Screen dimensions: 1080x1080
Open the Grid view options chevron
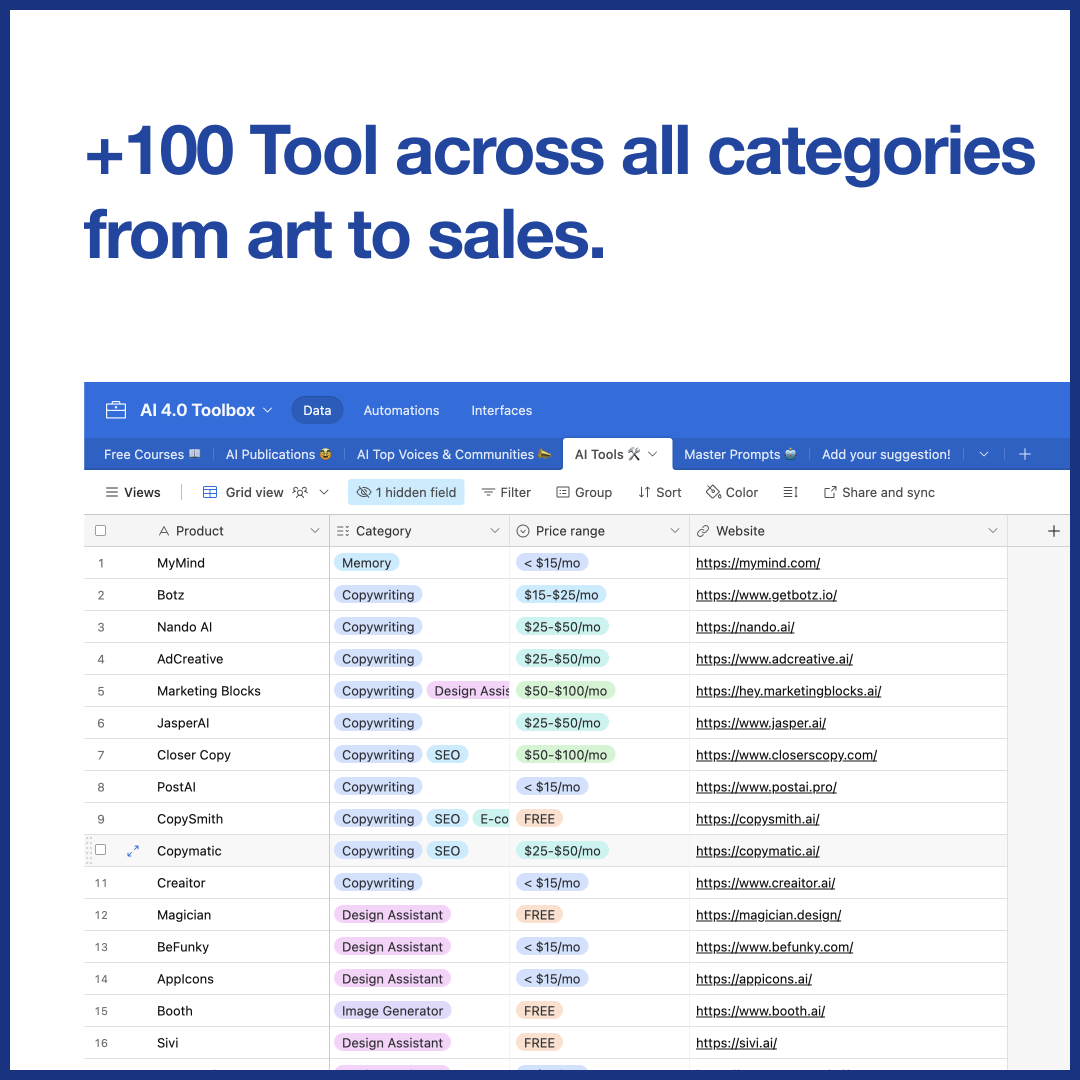324,492
